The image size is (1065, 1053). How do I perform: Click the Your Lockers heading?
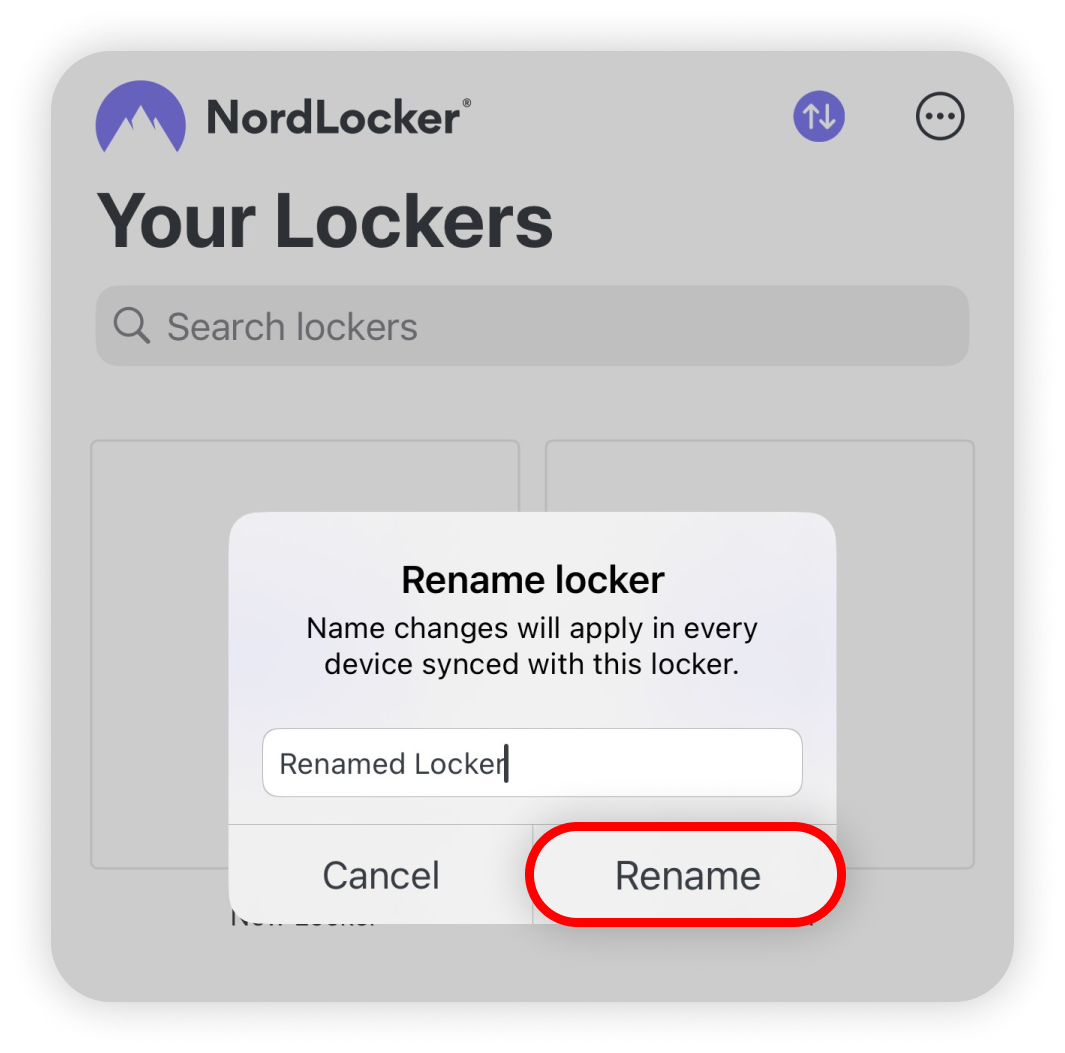click(325, 221)
